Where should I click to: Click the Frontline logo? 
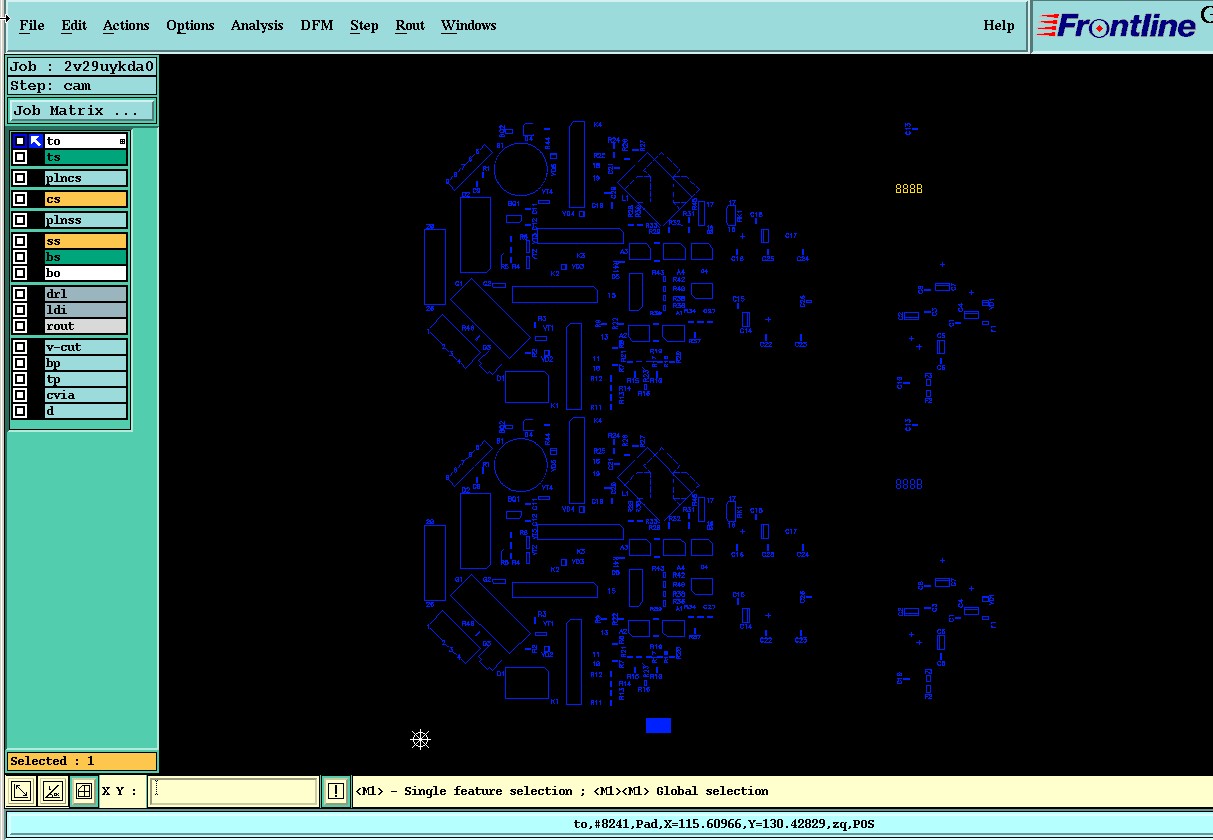[x=1117, y=26]
